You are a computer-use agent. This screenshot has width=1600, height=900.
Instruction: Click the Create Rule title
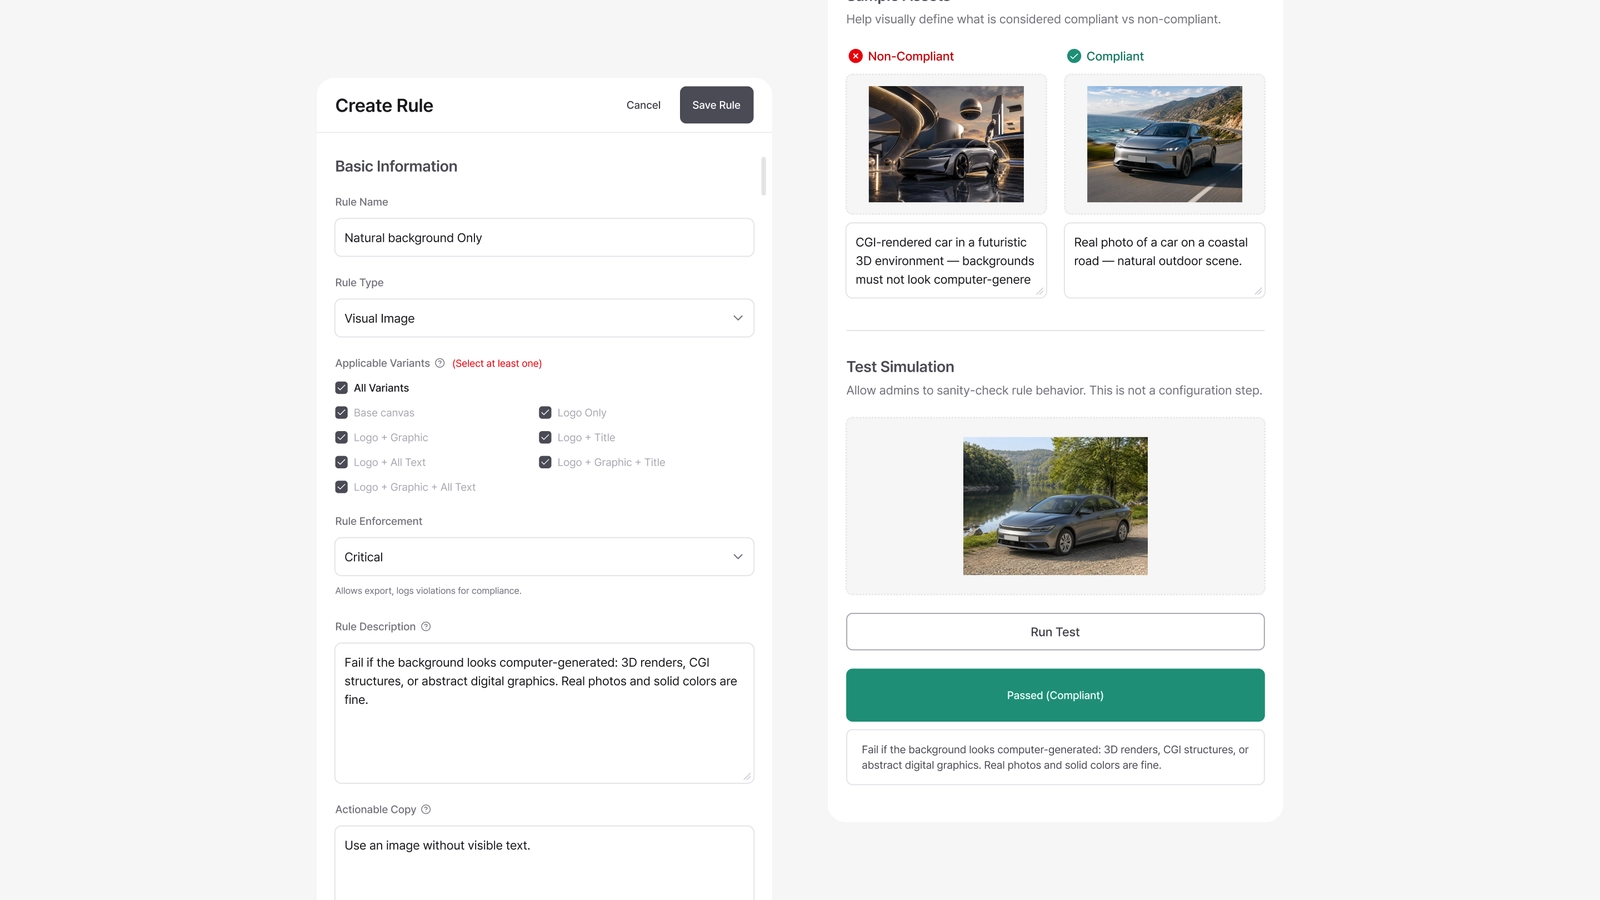point(384,106)
